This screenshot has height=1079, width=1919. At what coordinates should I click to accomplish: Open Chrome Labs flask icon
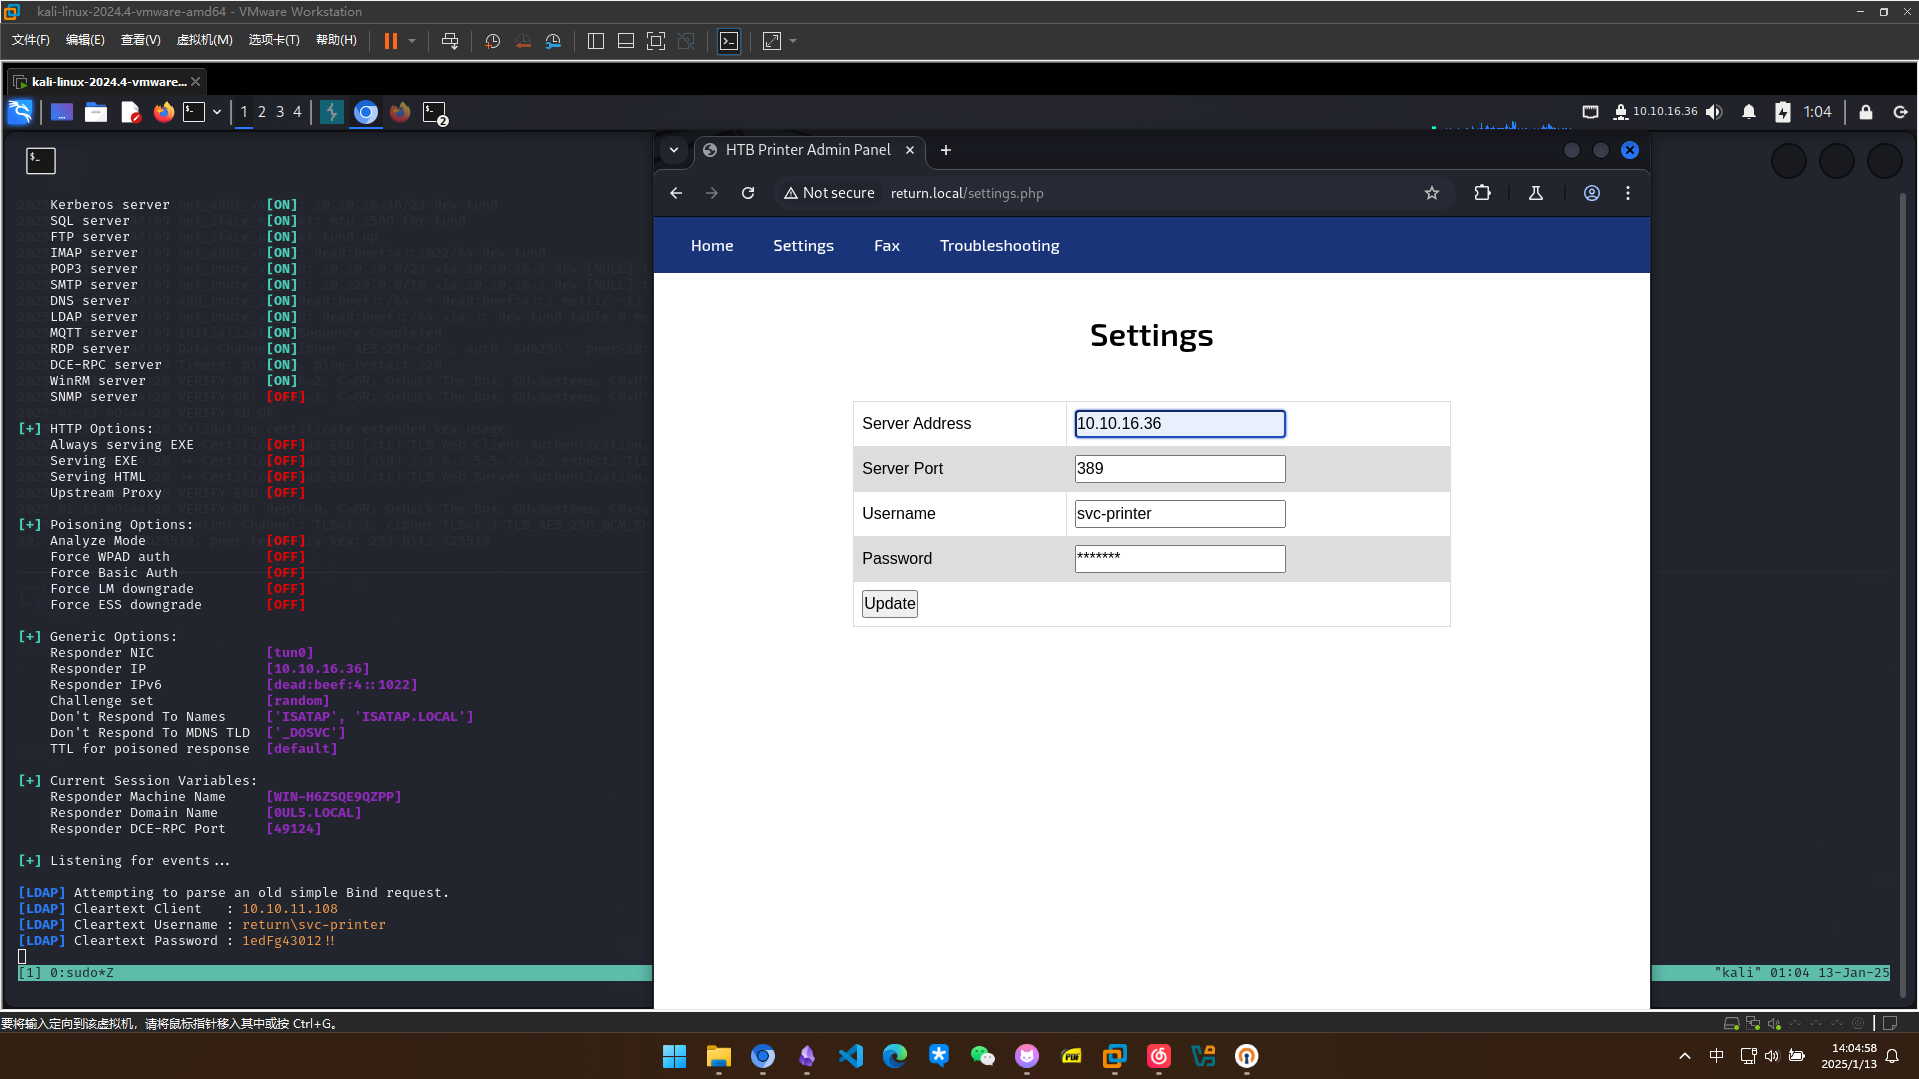click(1535, 193)
